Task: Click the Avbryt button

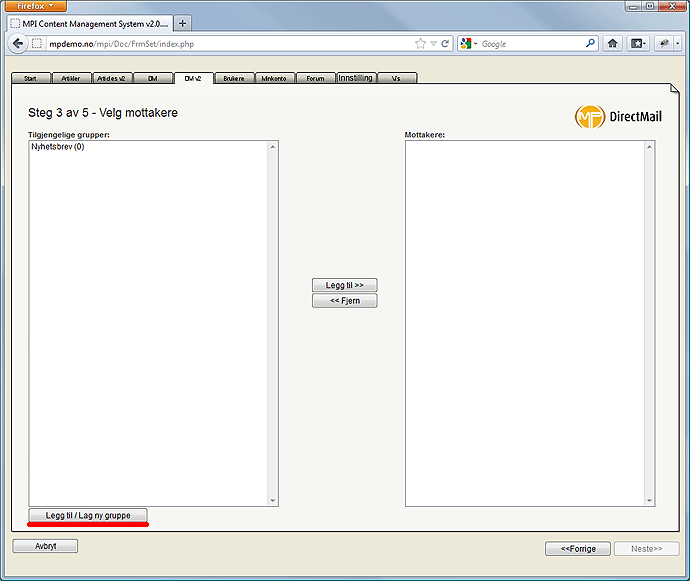Action: [45, 546]
